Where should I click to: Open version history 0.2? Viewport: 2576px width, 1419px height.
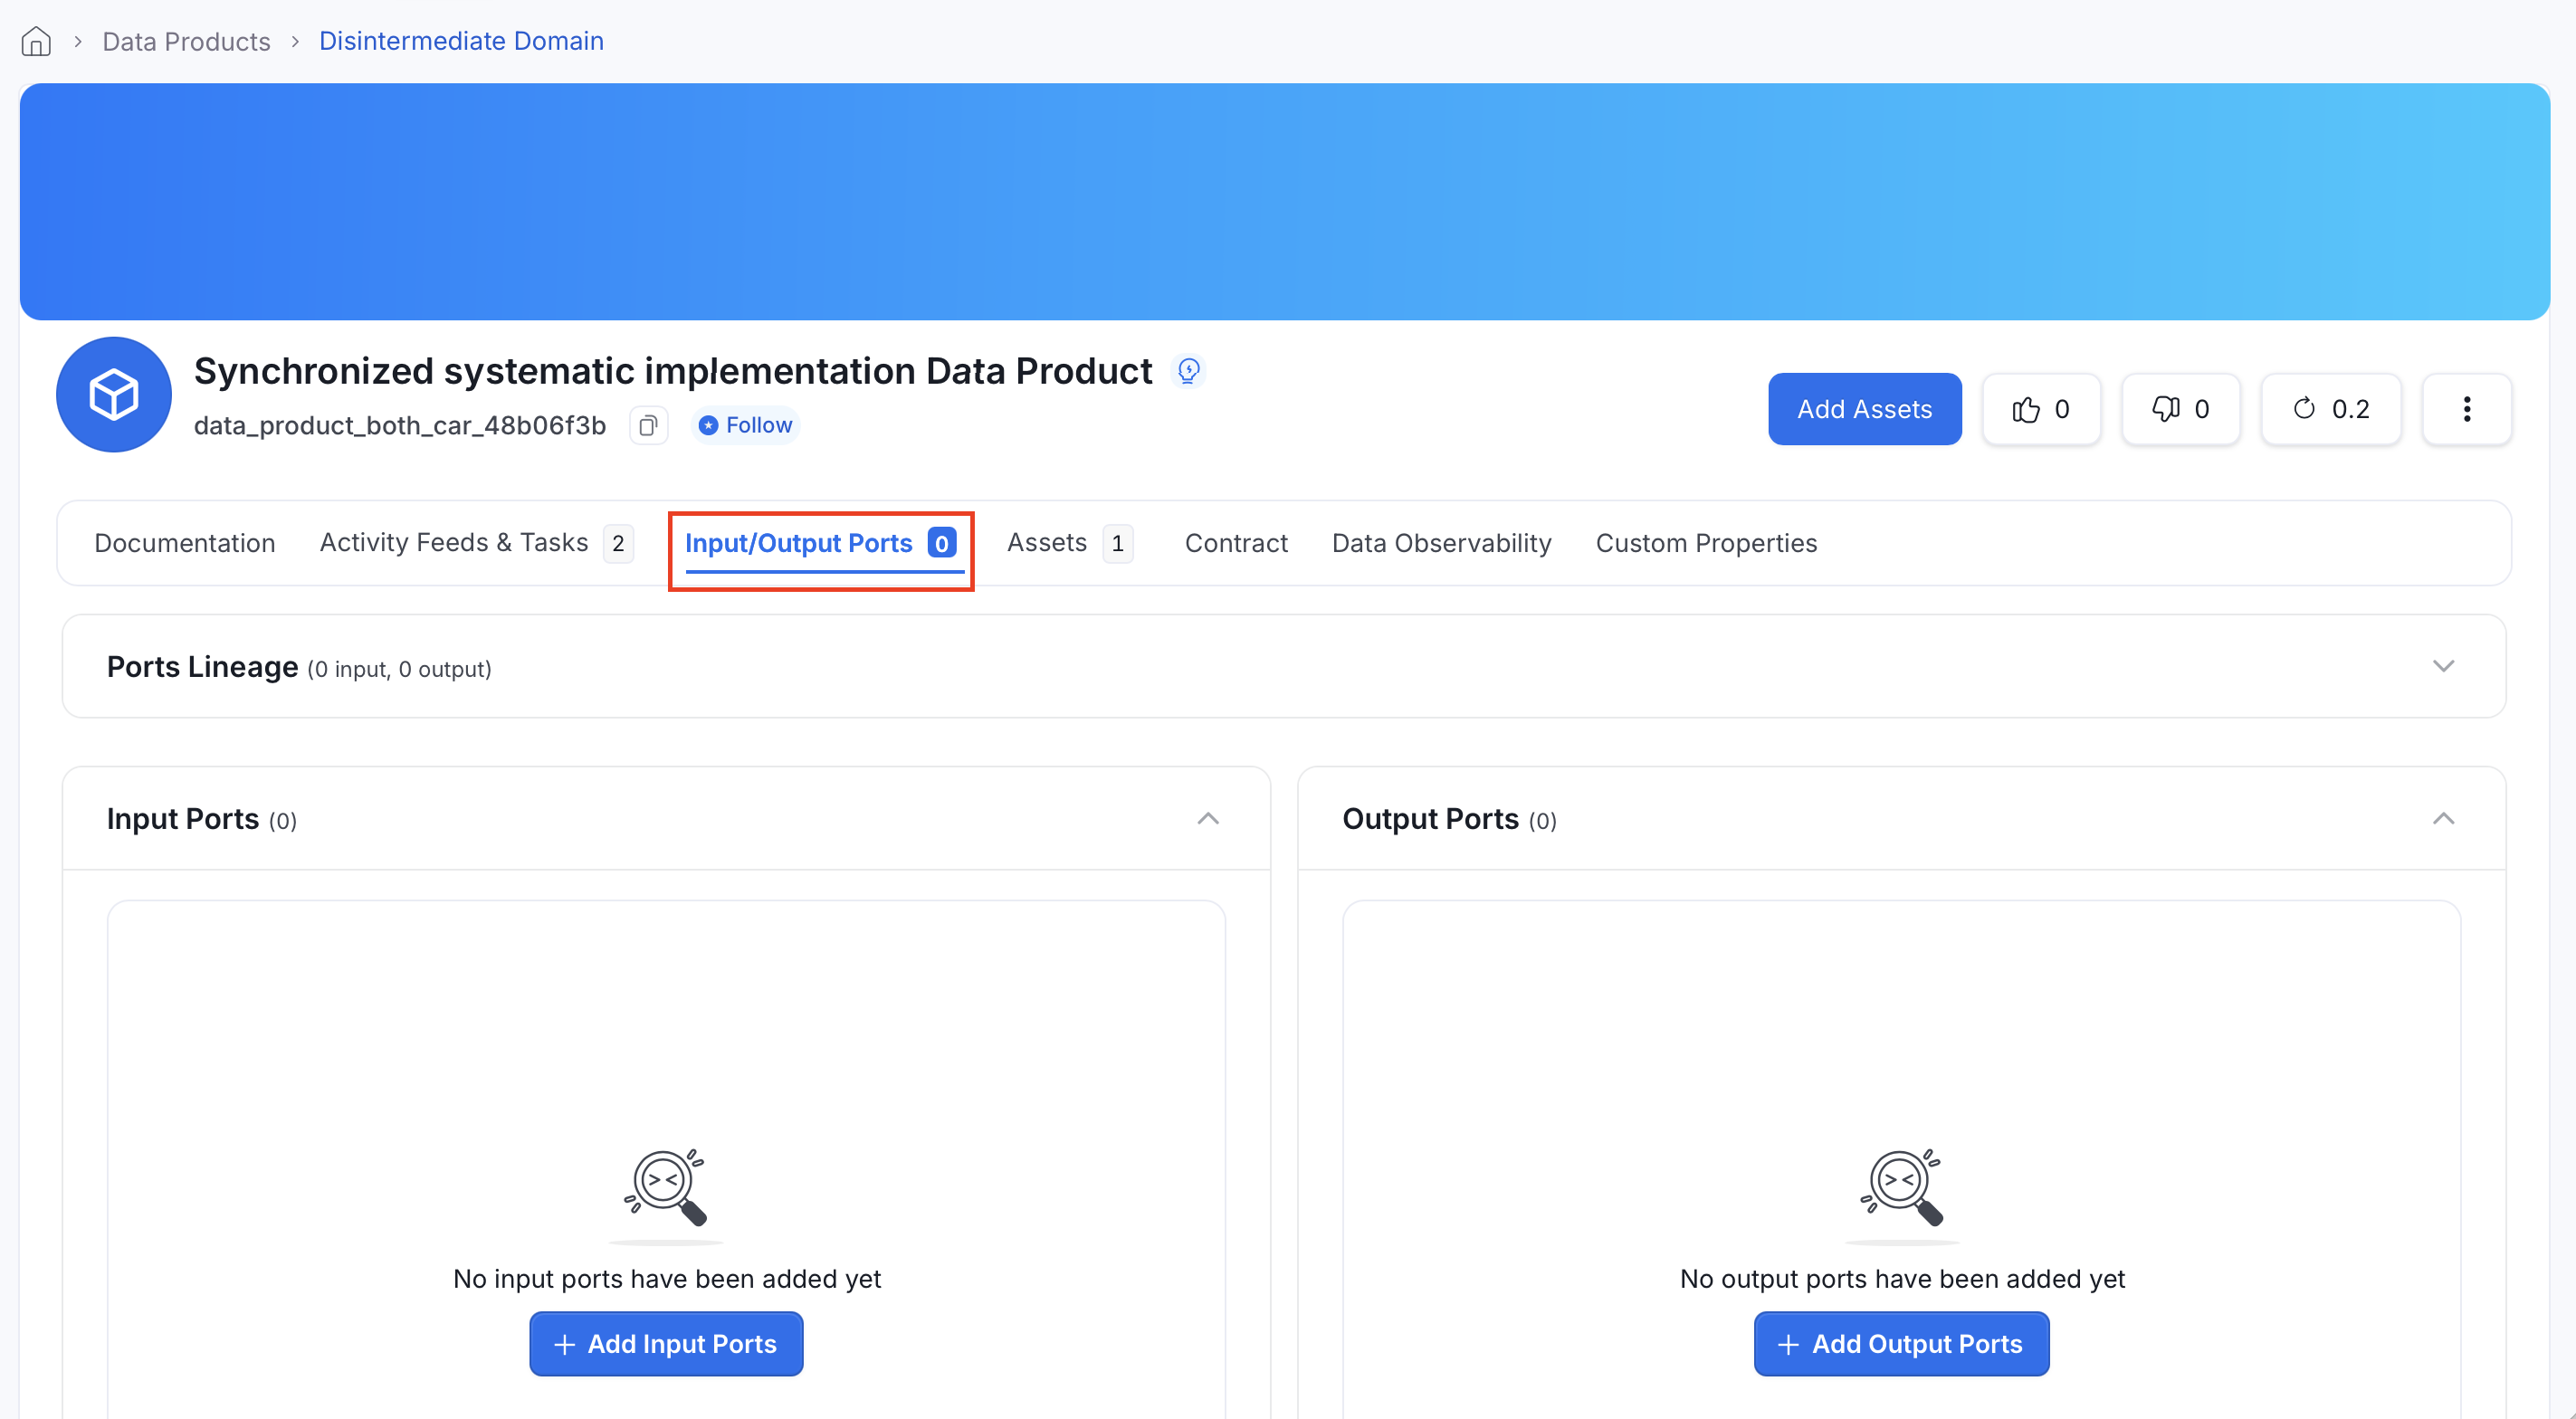(x=2330, y=409)
